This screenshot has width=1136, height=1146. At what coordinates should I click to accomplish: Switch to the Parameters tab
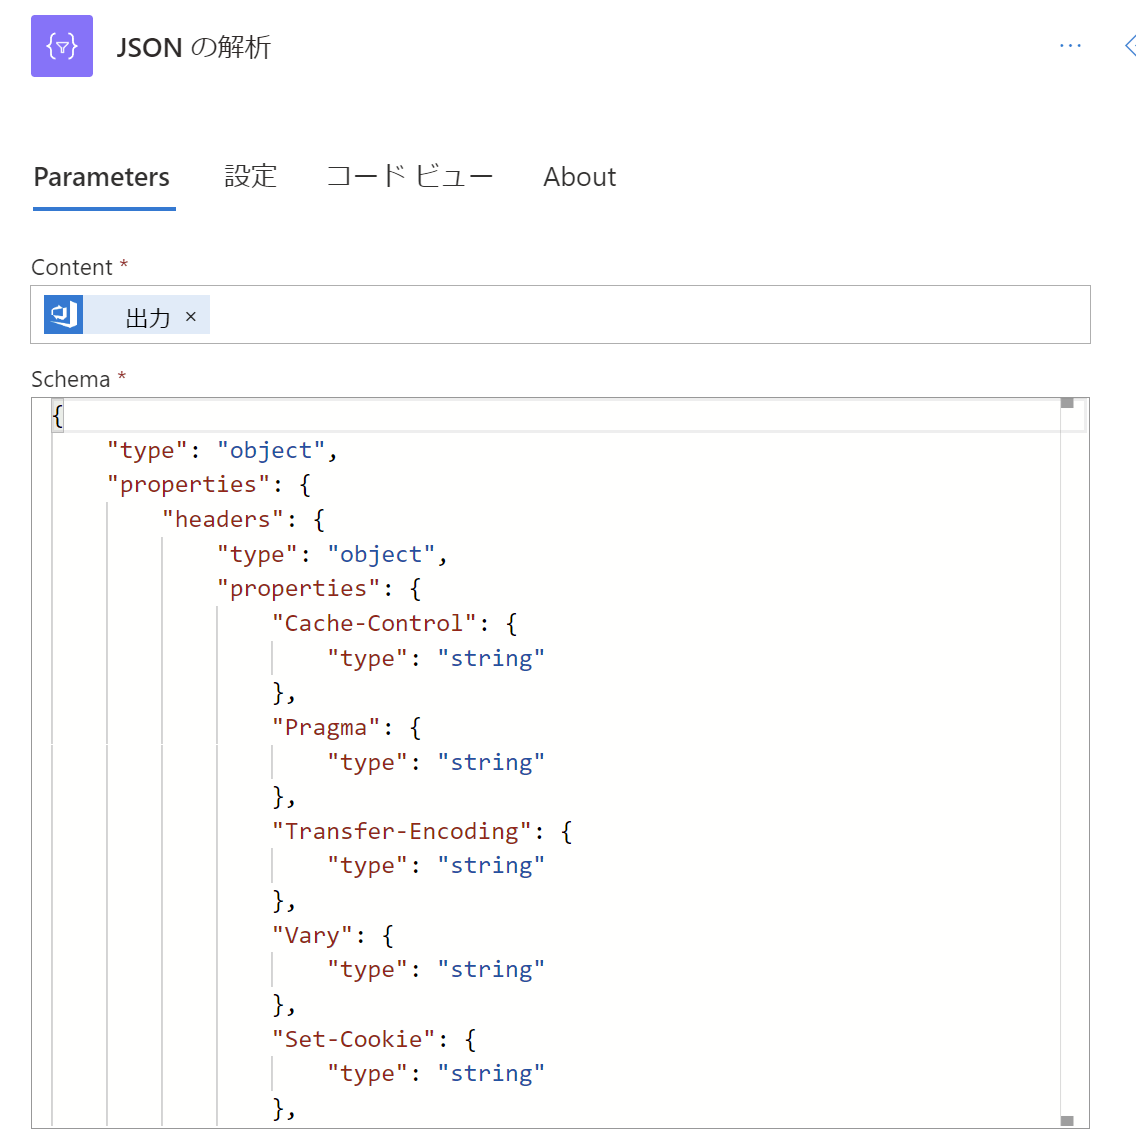(102, 177)
